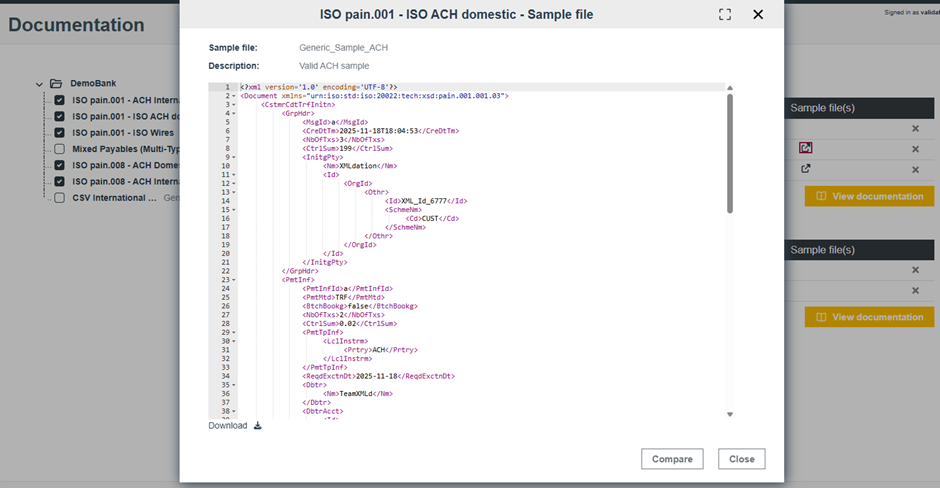Click the fullscreen expand icon in dialog header
Viewport: 940px width, 488px height.
[x=725, y=15]
